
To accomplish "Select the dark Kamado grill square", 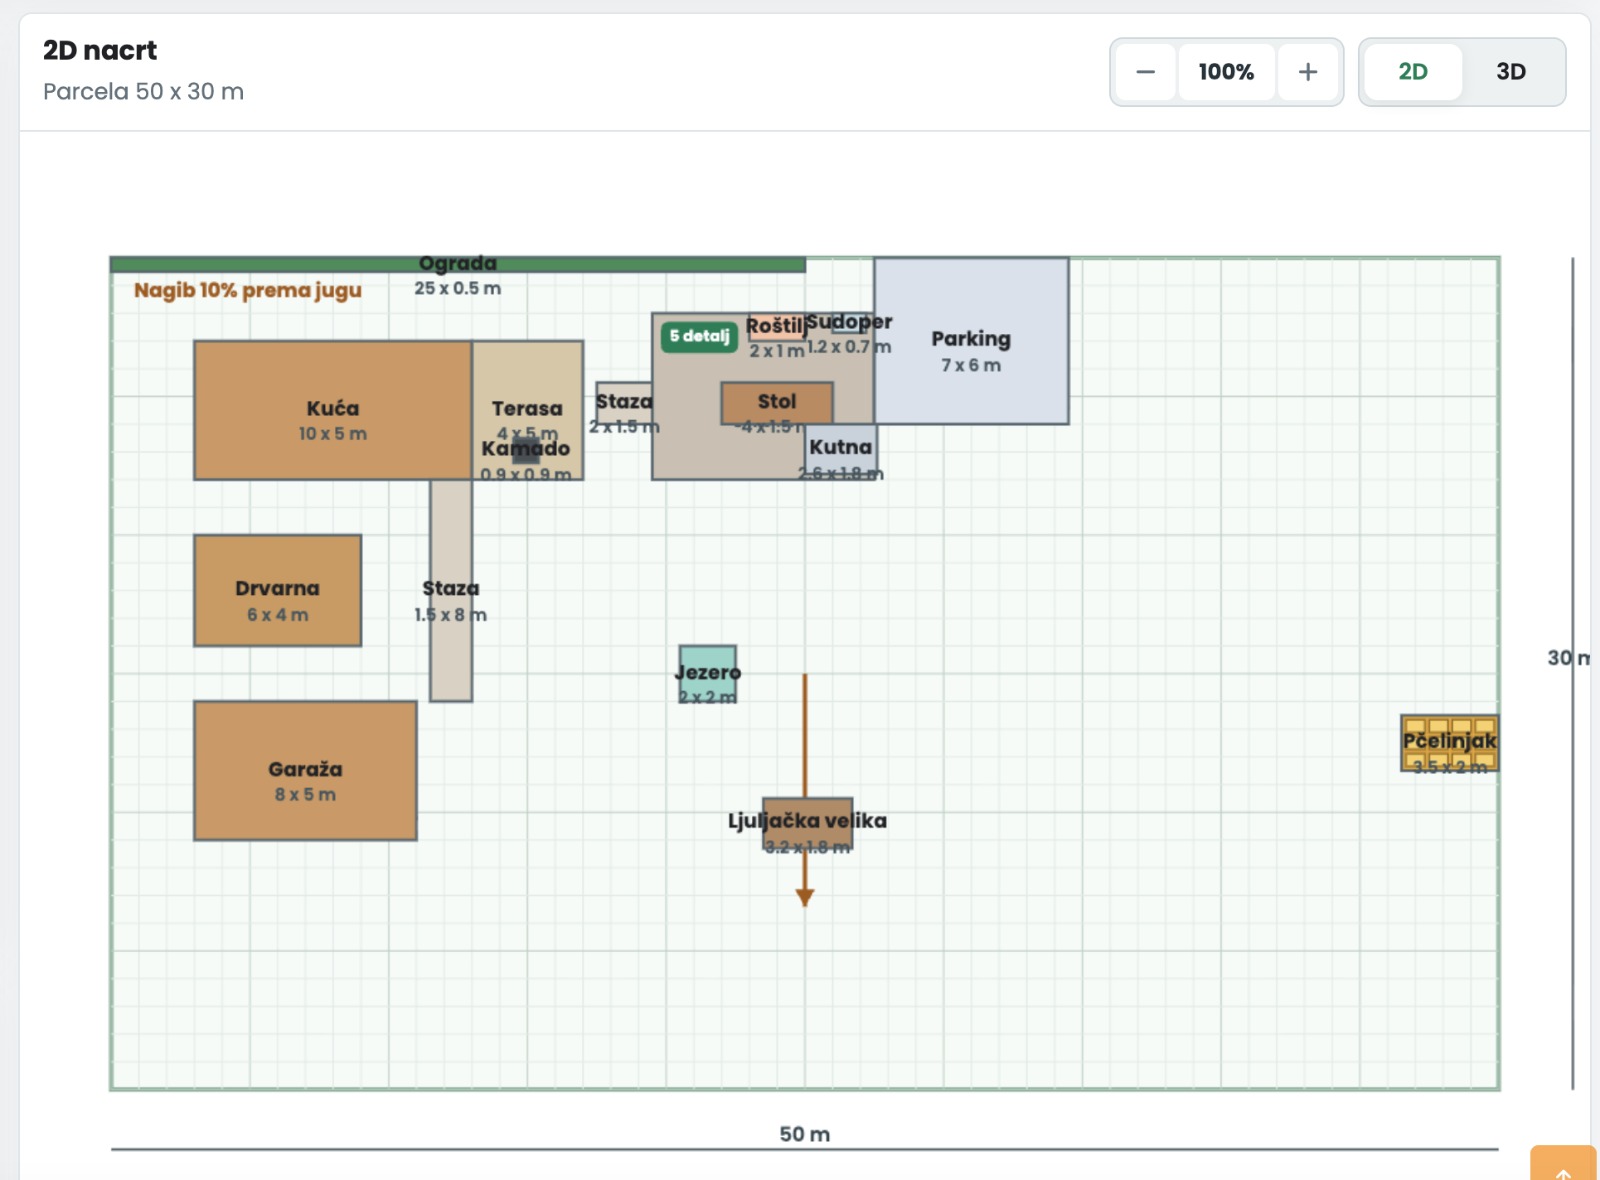I will pos(526,450).
